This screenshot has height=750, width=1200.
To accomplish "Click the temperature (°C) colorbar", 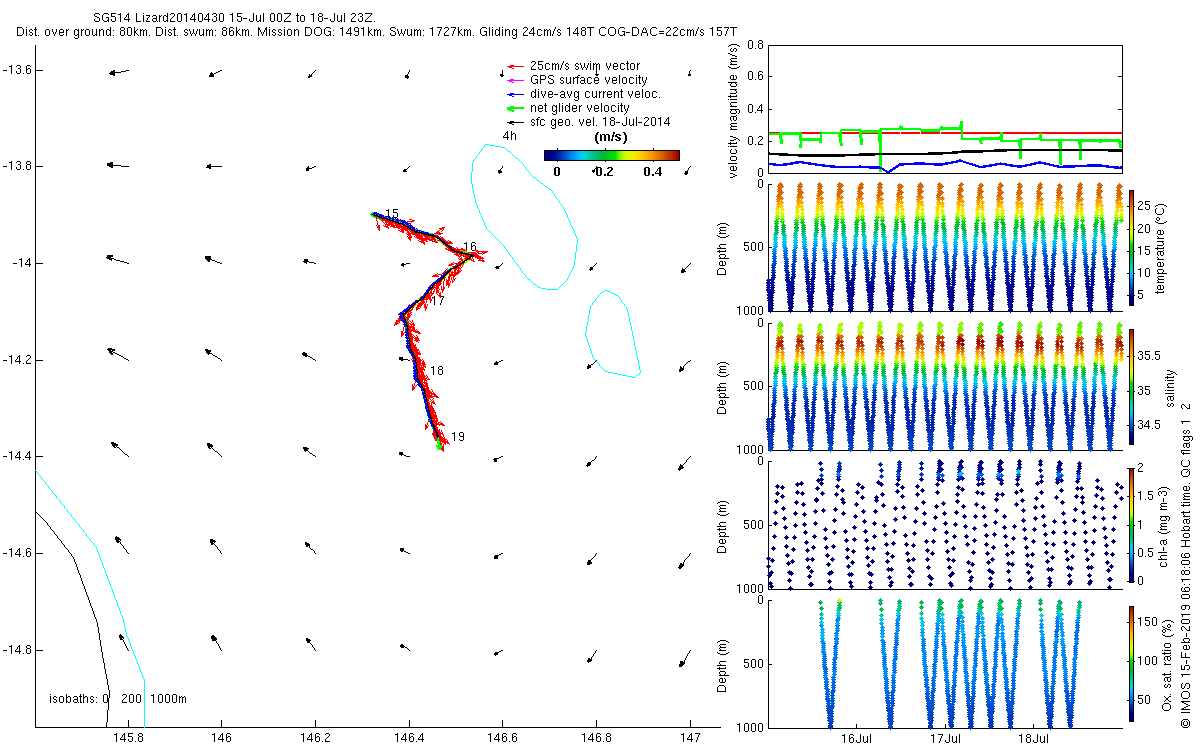I will 1131,246.
